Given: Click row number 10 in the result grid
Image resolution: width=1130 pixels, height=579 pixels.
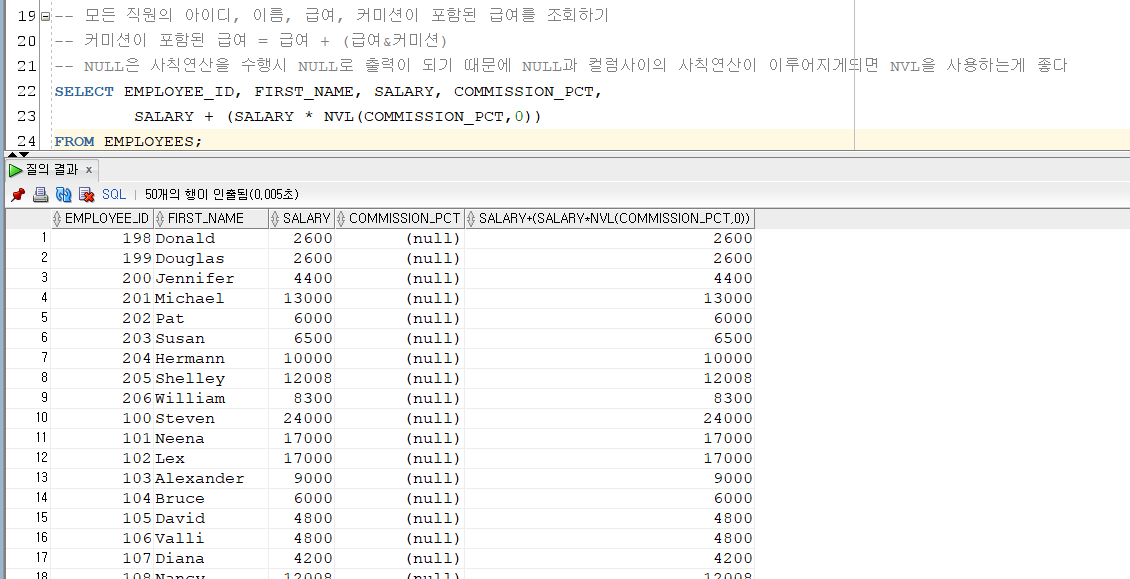Looking at the screenshot, I should pos(28,418).
